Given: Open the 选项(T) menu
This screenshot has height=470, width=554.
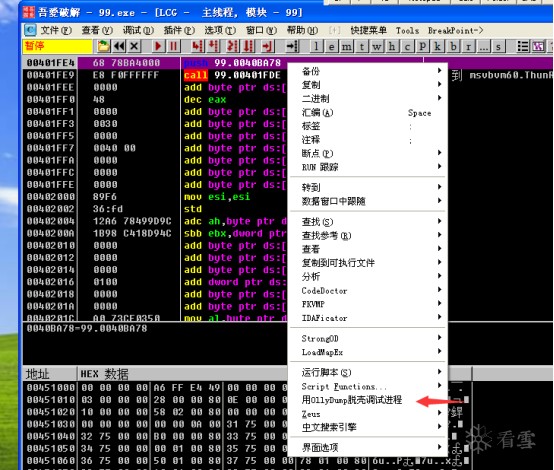Looking at the screenshot, I should tap(220, 30).
